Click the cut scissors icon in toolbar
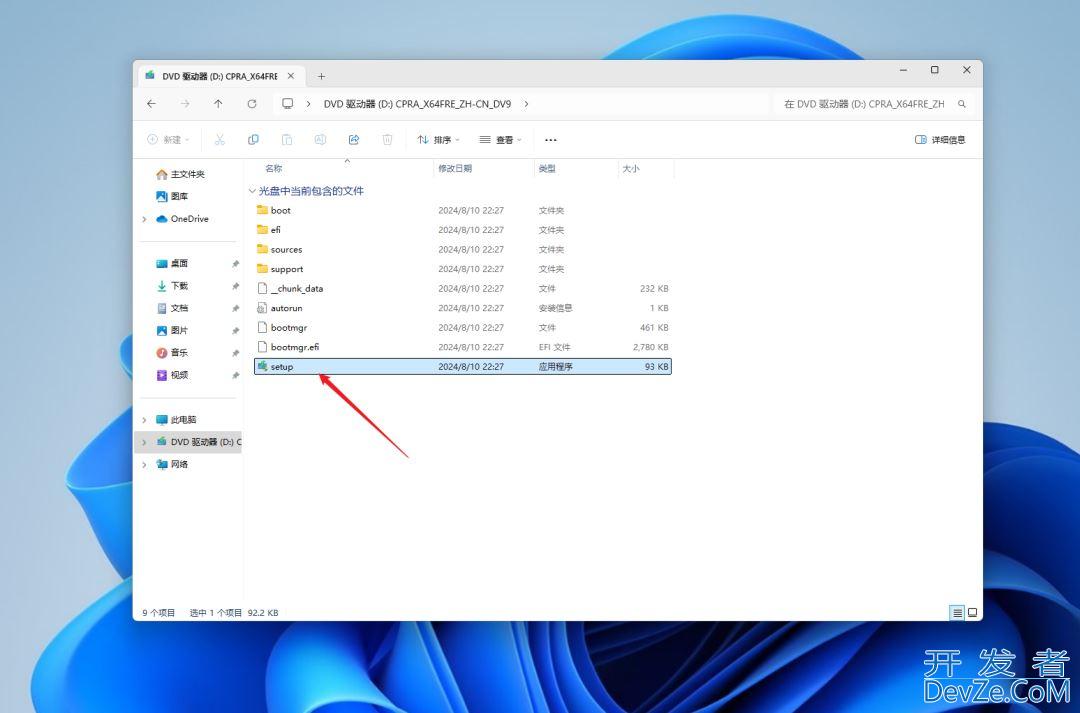Viewport: 1080px width, 713px height. coord(220,140)
